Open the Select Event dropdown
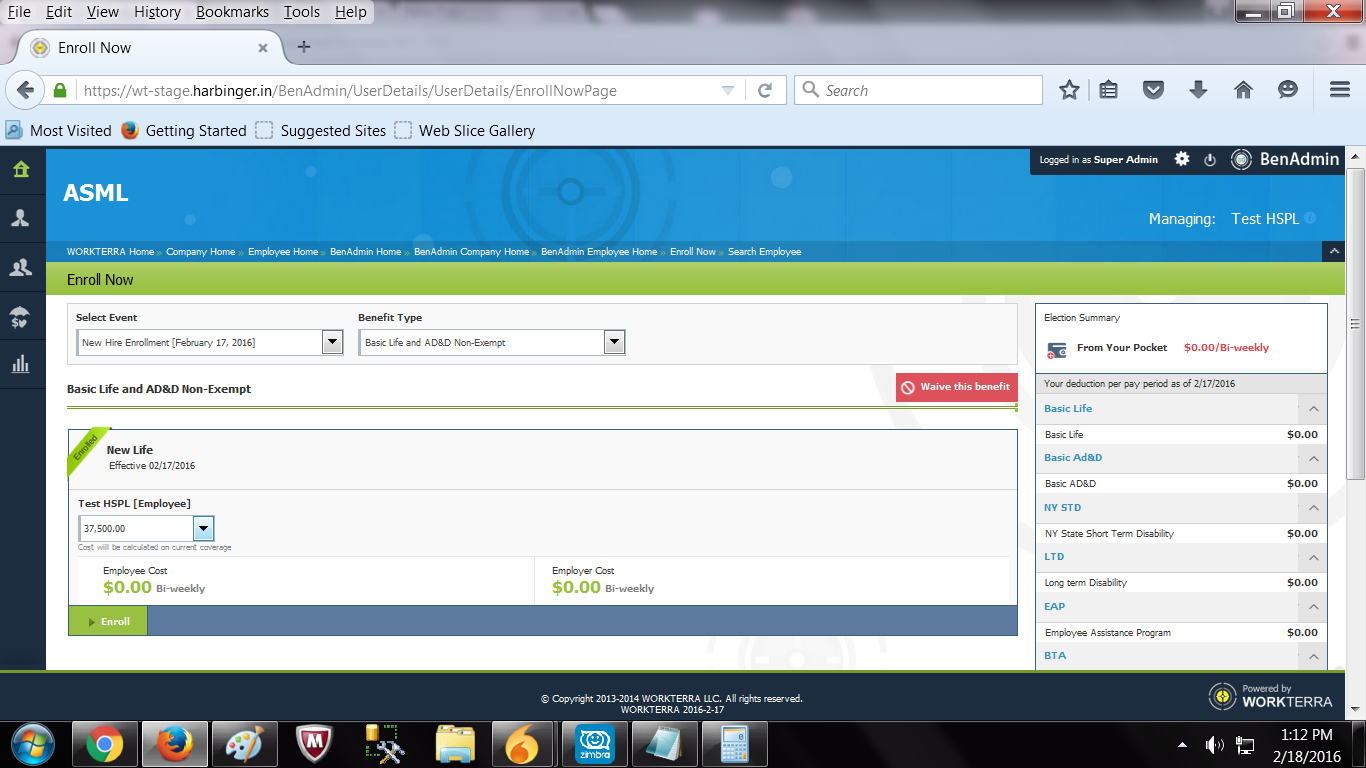Screen dimensions: 1366x768 pyautogui.click(x=332, y=343)
